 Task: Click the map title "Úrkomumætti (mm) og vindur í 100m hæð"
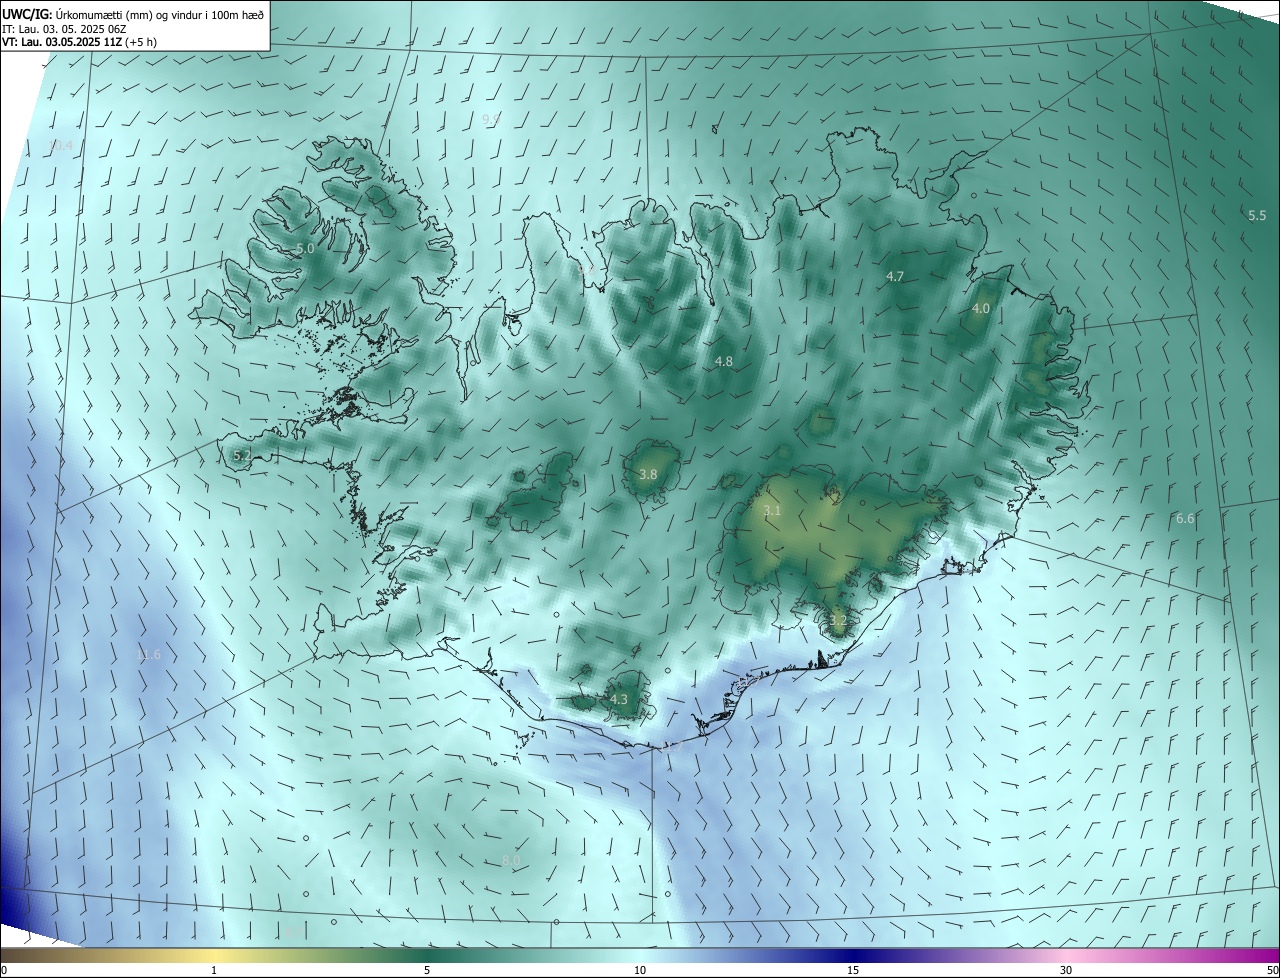[x=160, y=14]
